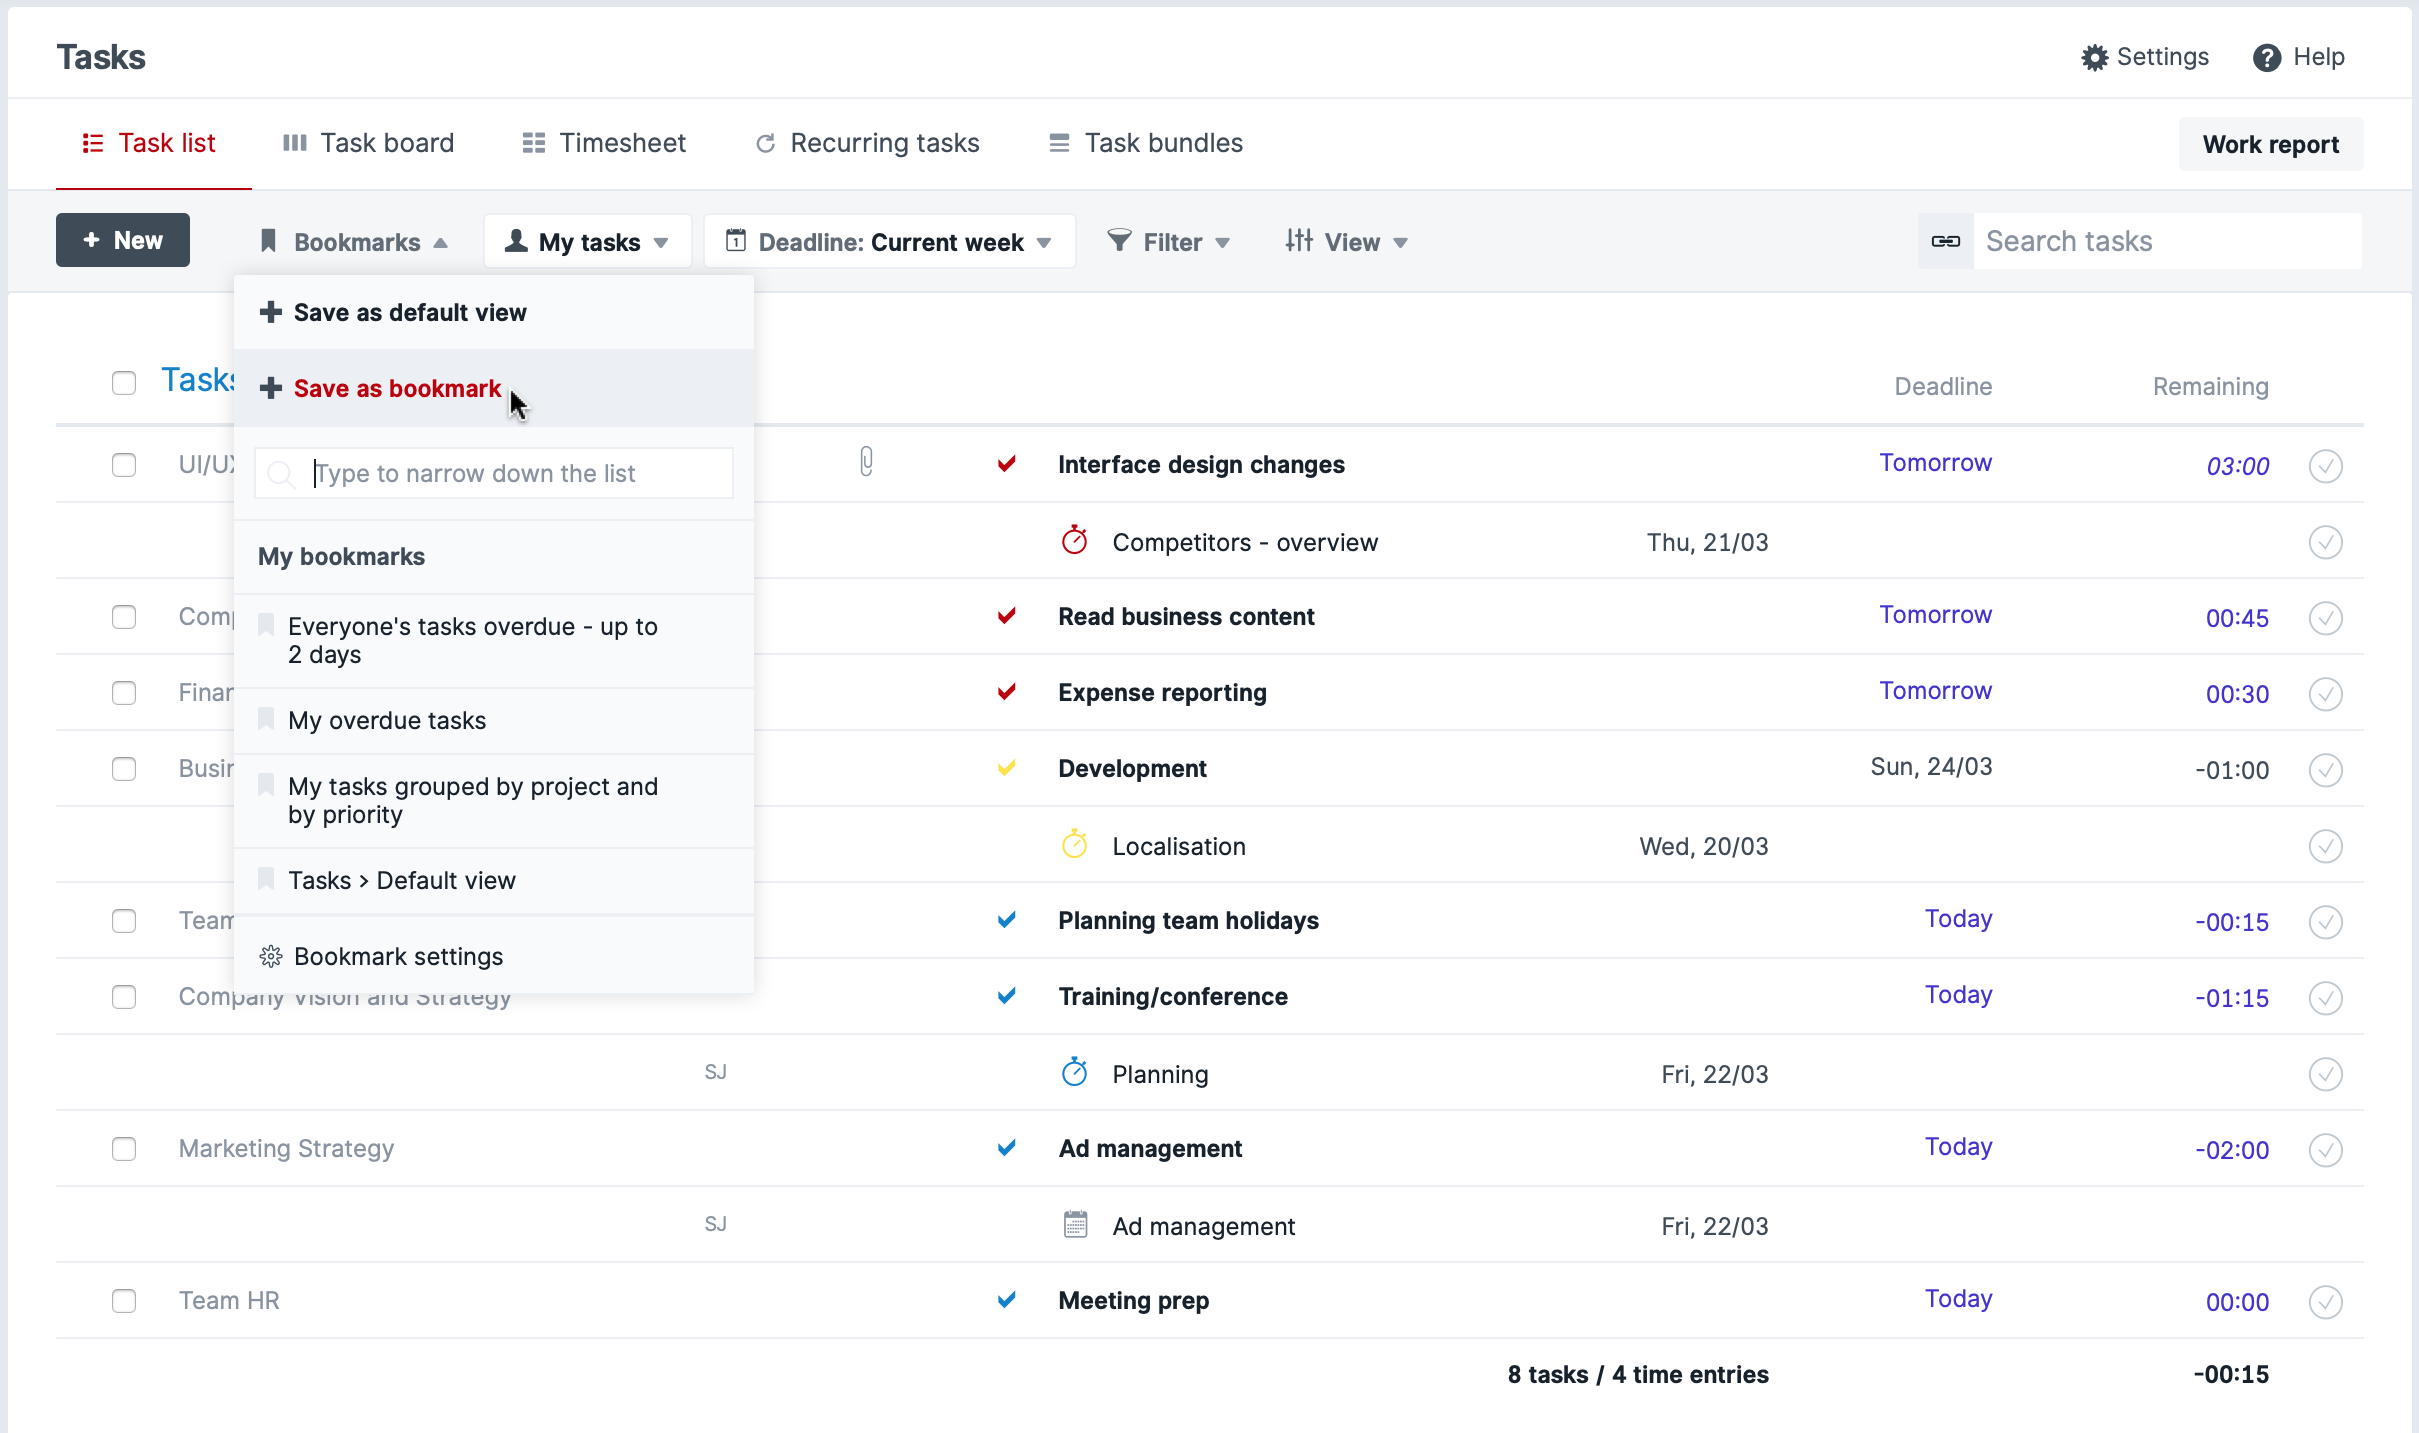Mark Read business content done via its circle icon
Viewport: 2419px width, 1433px height.
[2325, 618]
